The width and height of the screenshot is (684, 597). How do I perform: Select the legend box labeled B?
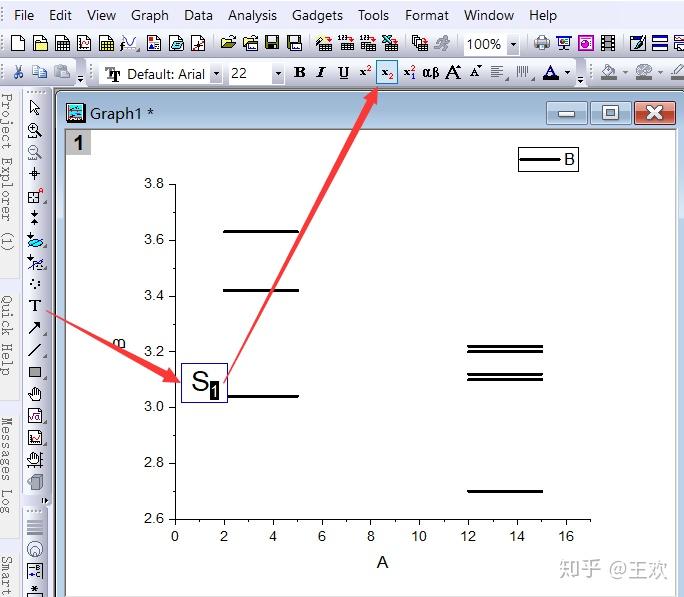548,159
